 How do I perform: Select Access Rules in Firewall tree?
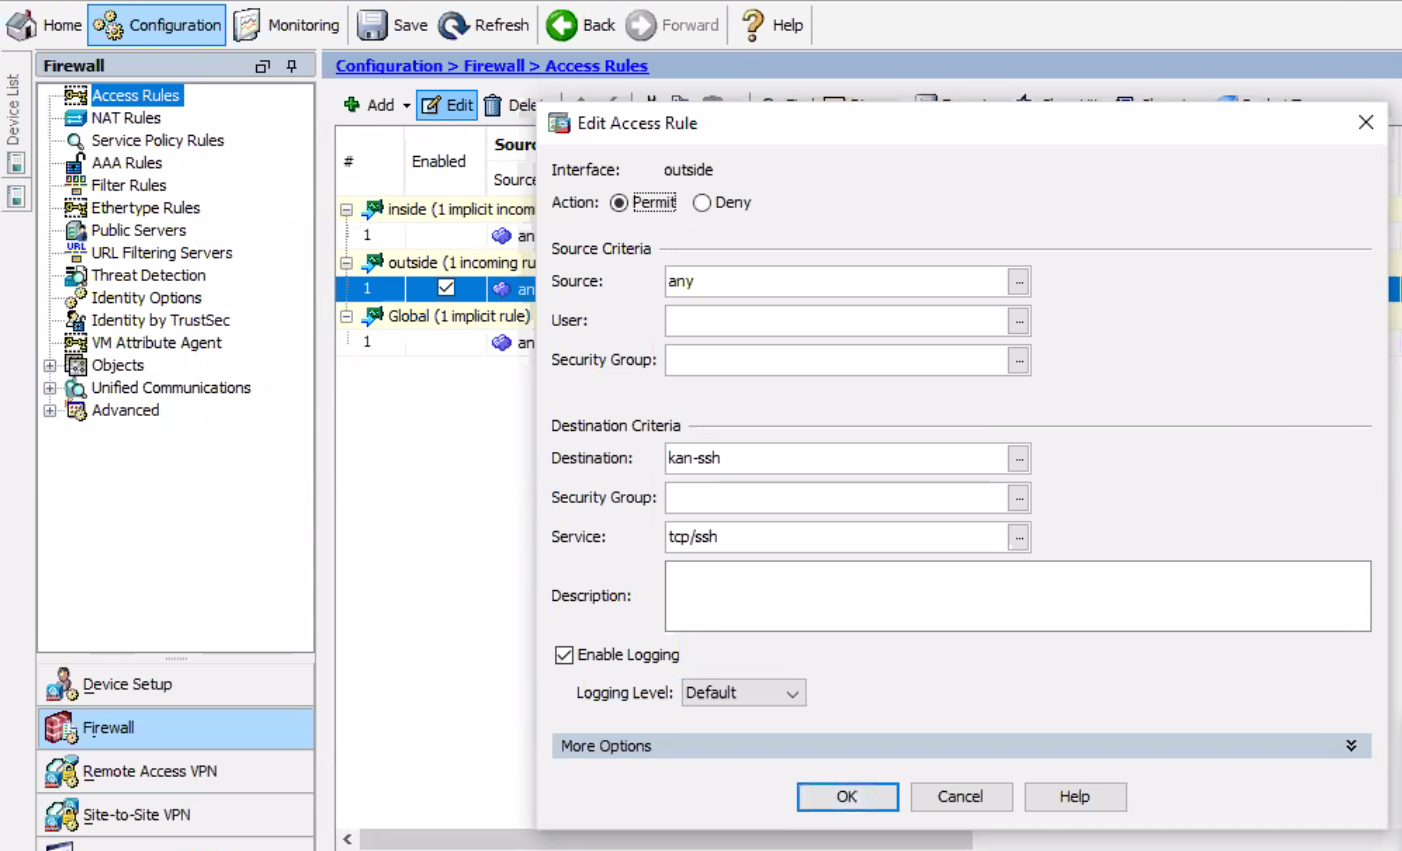coord(135,95)
